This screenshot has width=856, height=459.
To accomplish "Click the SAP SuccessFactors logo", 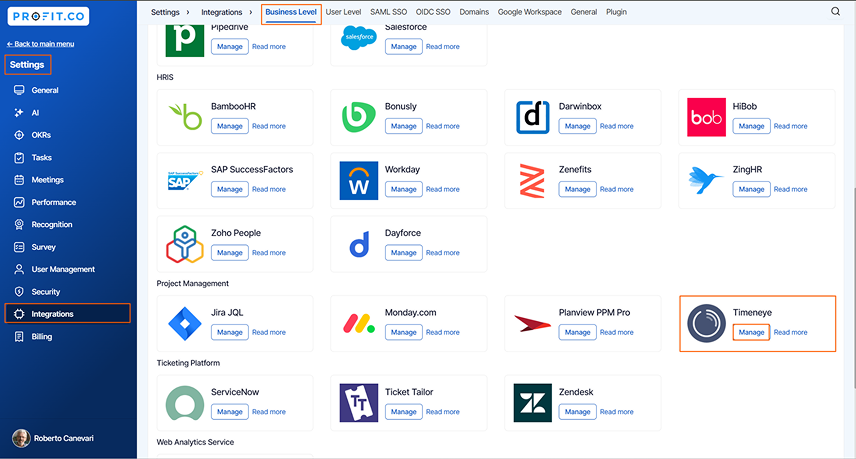I will (x=185, y=180).
